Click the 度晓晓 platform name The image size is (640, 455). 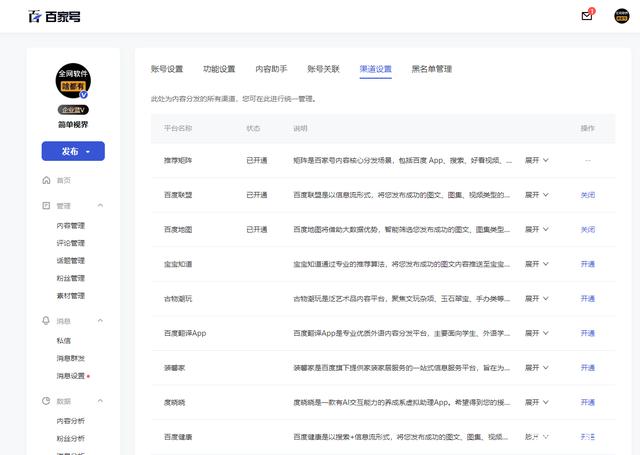pyautogui.click(x=175, y=402)
